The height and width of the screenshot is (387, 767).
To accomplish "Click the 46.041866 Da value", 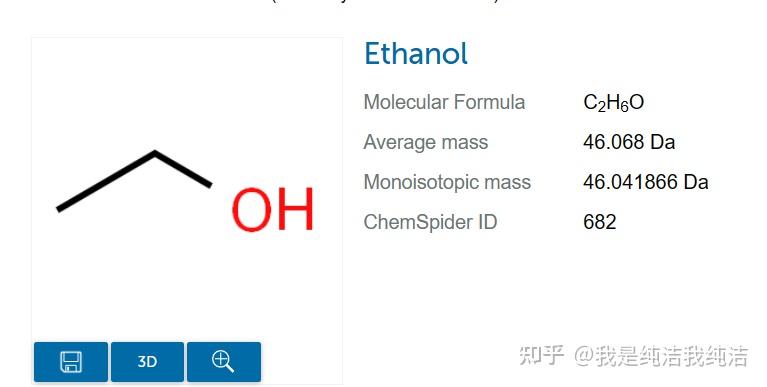I will pos(646,182).
